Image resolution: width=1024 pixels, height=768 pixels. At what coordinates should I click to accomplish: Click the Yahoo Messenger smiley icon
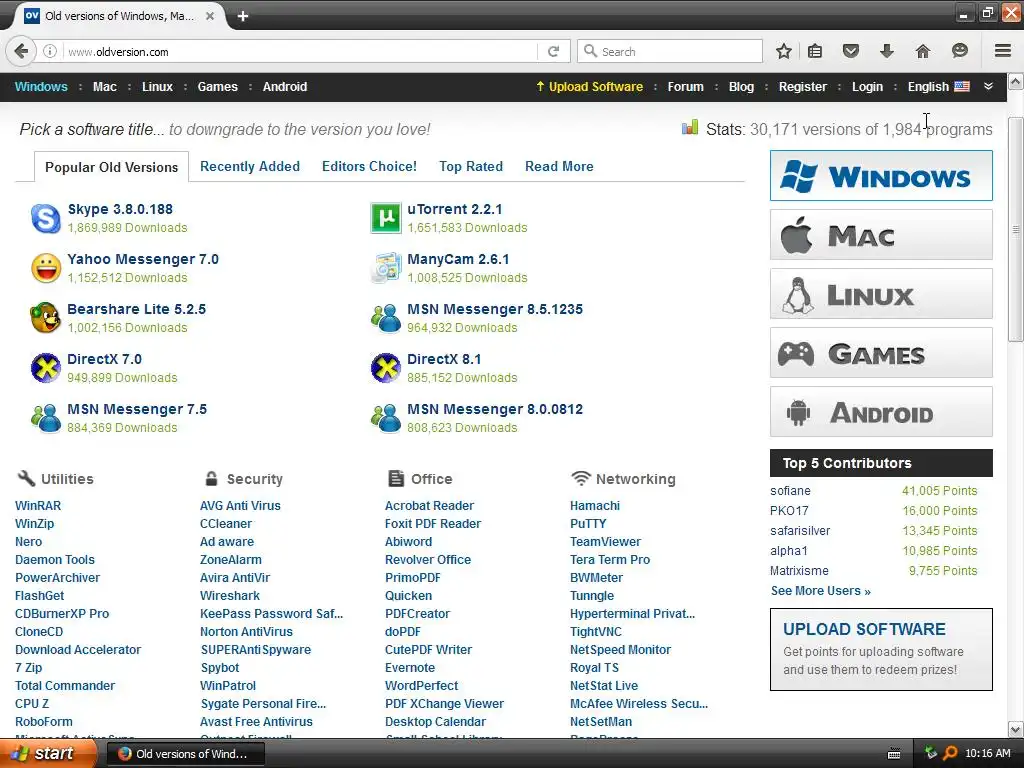[x=46, y=268]
